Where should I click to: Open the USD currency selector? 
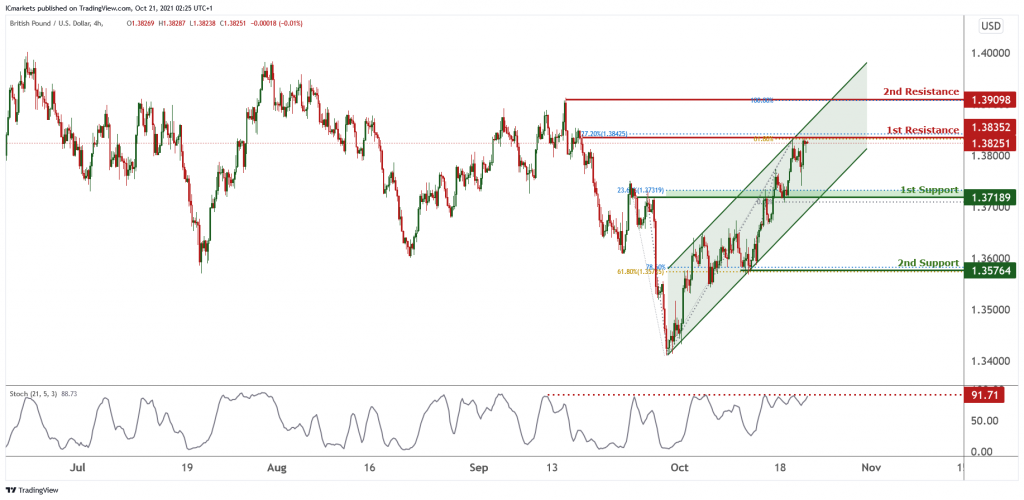991,27
